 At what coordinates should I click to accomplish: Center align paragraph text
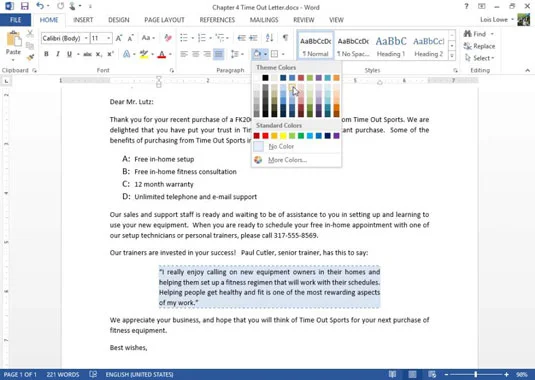tap(196, 54)
